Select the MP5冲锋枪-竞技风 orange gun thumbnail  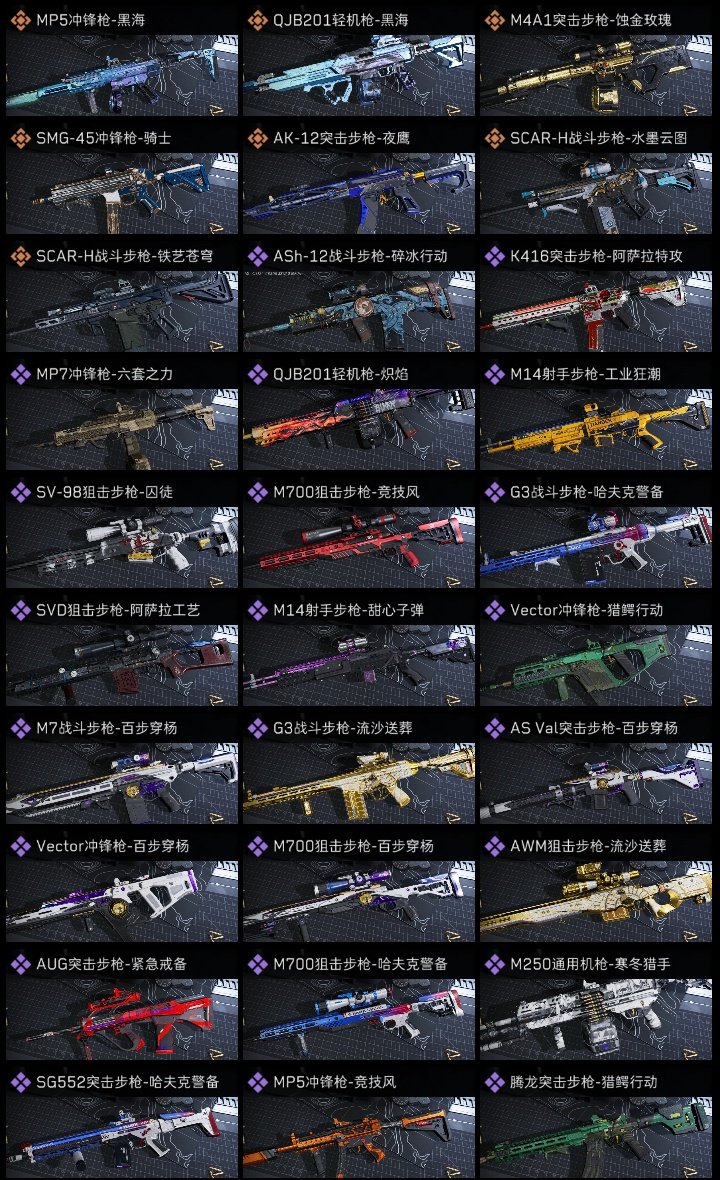click(x=359, y=1136)
